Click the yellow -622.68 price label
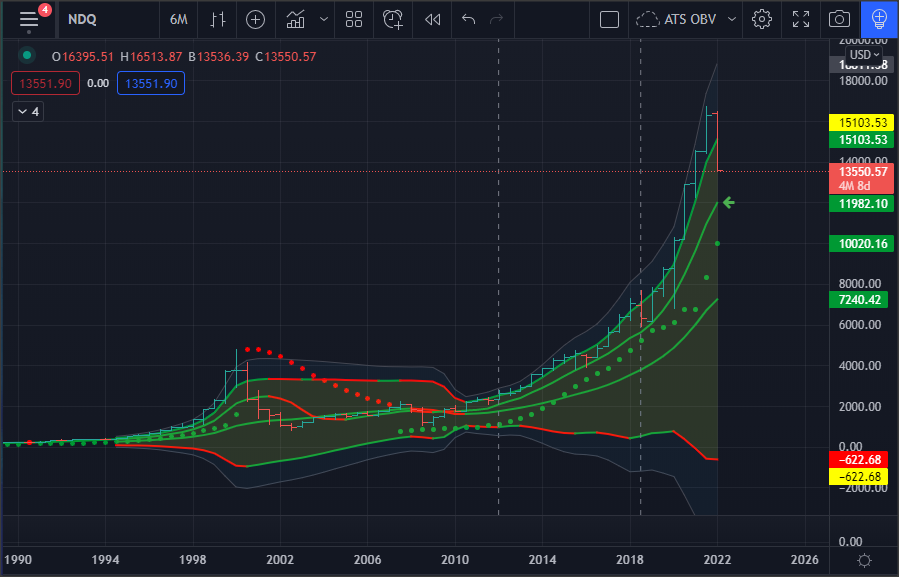The width and height of the screenshot is (899, 577). (x=858, y=477)
